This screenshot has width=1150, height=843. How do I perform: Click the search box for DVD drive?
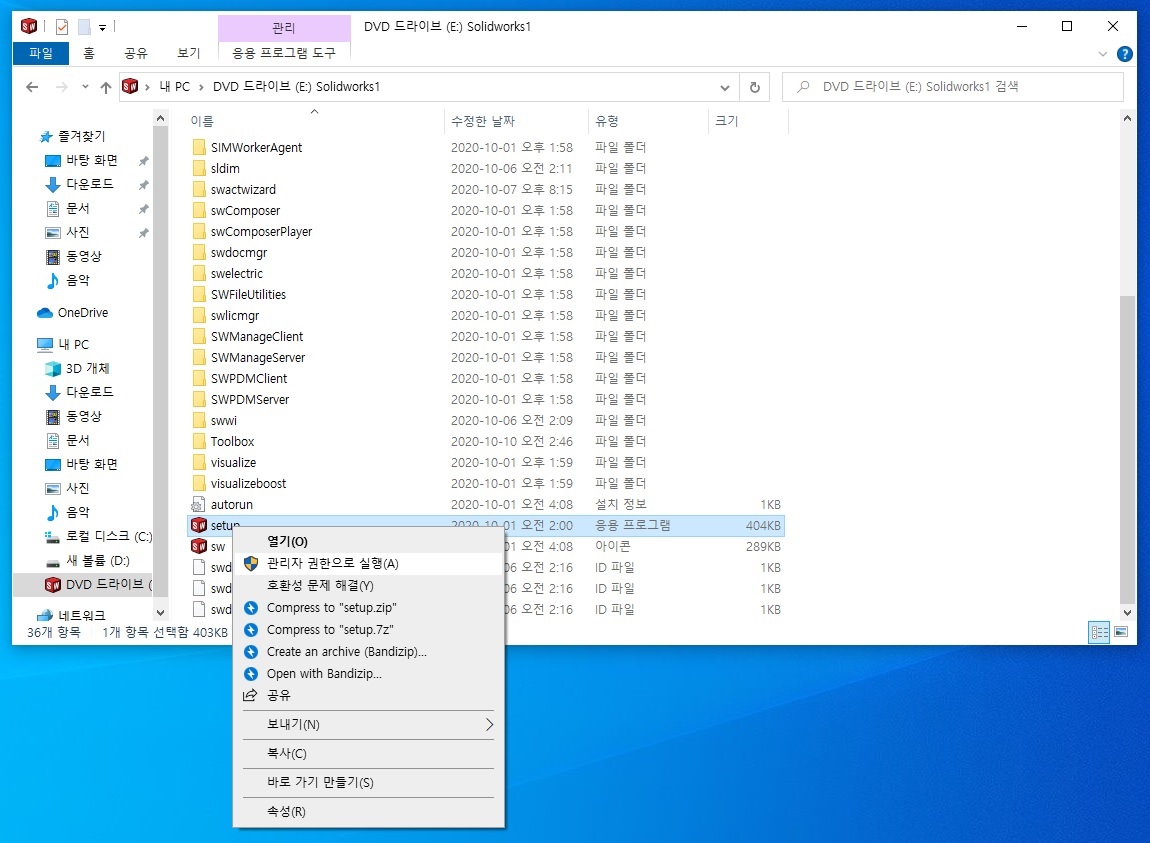click(953, 87)
